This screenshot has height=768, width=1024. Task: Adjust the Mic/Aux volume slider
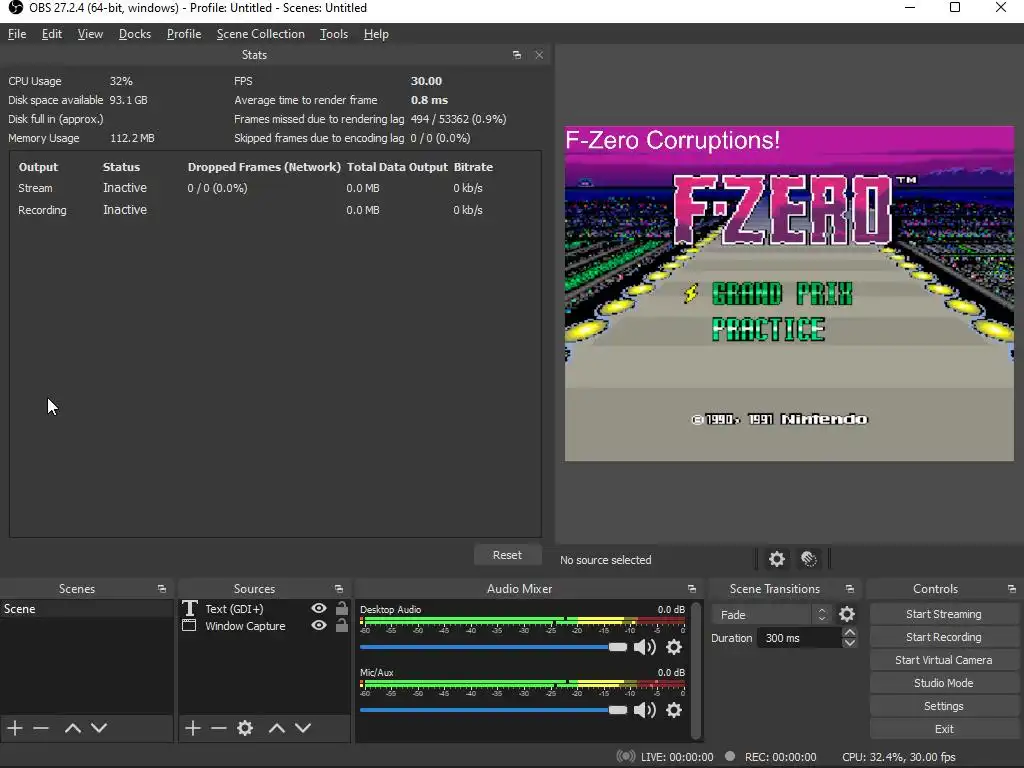click(493, 710)
